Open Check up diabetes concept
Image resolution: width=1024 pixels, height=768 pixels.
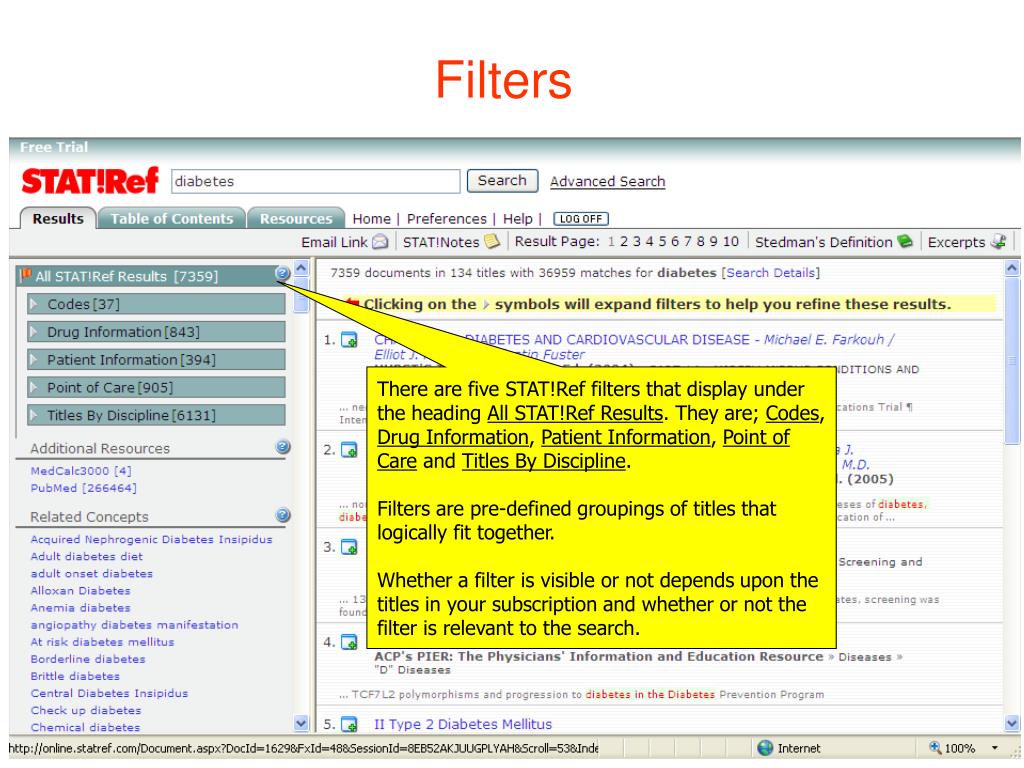(x=86, y=710)
